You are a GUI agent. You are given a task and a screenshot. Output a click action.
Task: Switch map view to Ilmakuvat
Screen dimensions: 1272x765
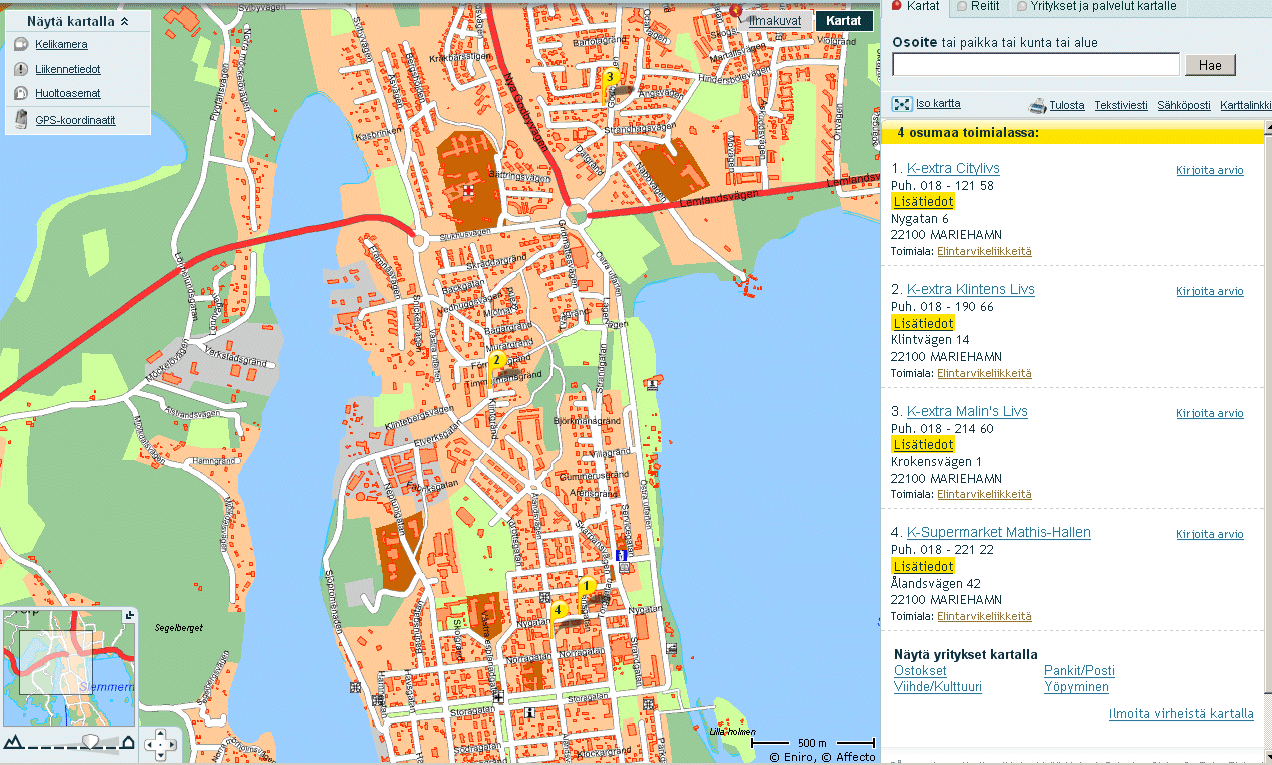point(775,21)
